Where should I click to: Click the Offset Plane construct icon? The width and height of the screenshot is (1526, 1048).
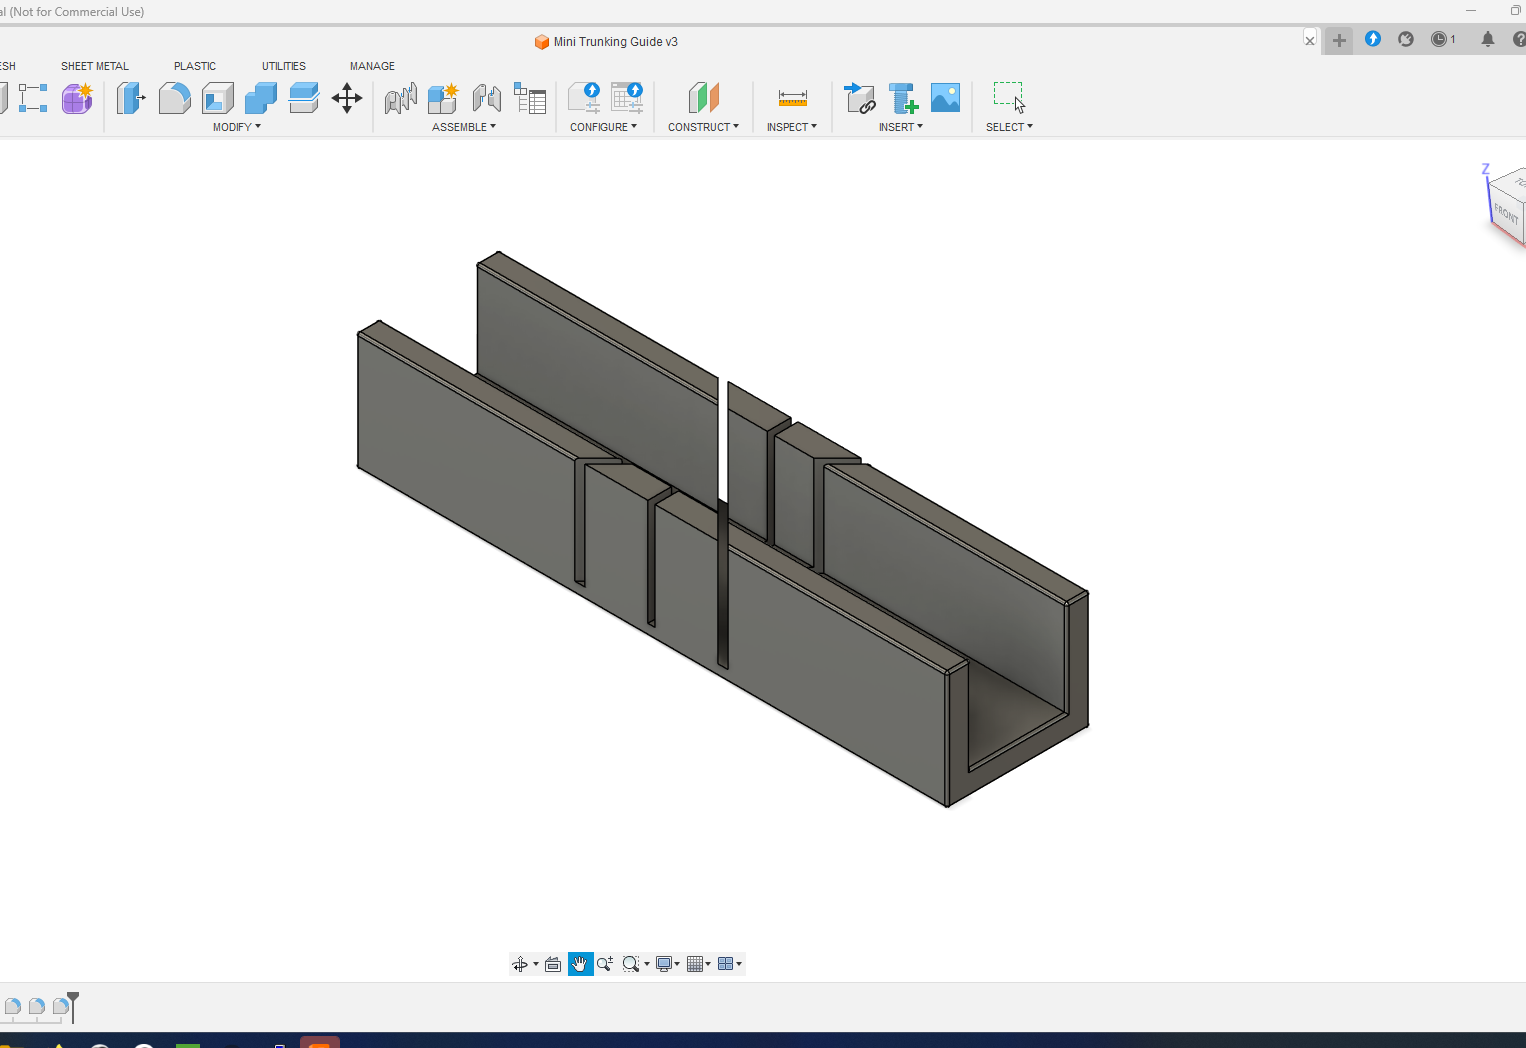[704, 98]
